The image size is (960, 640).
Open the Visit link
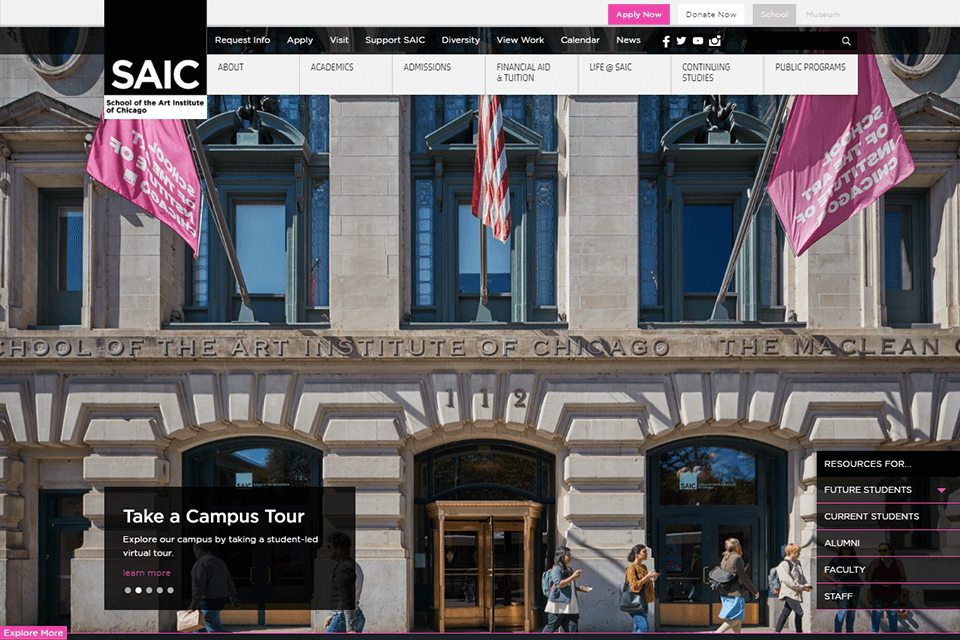339,40
